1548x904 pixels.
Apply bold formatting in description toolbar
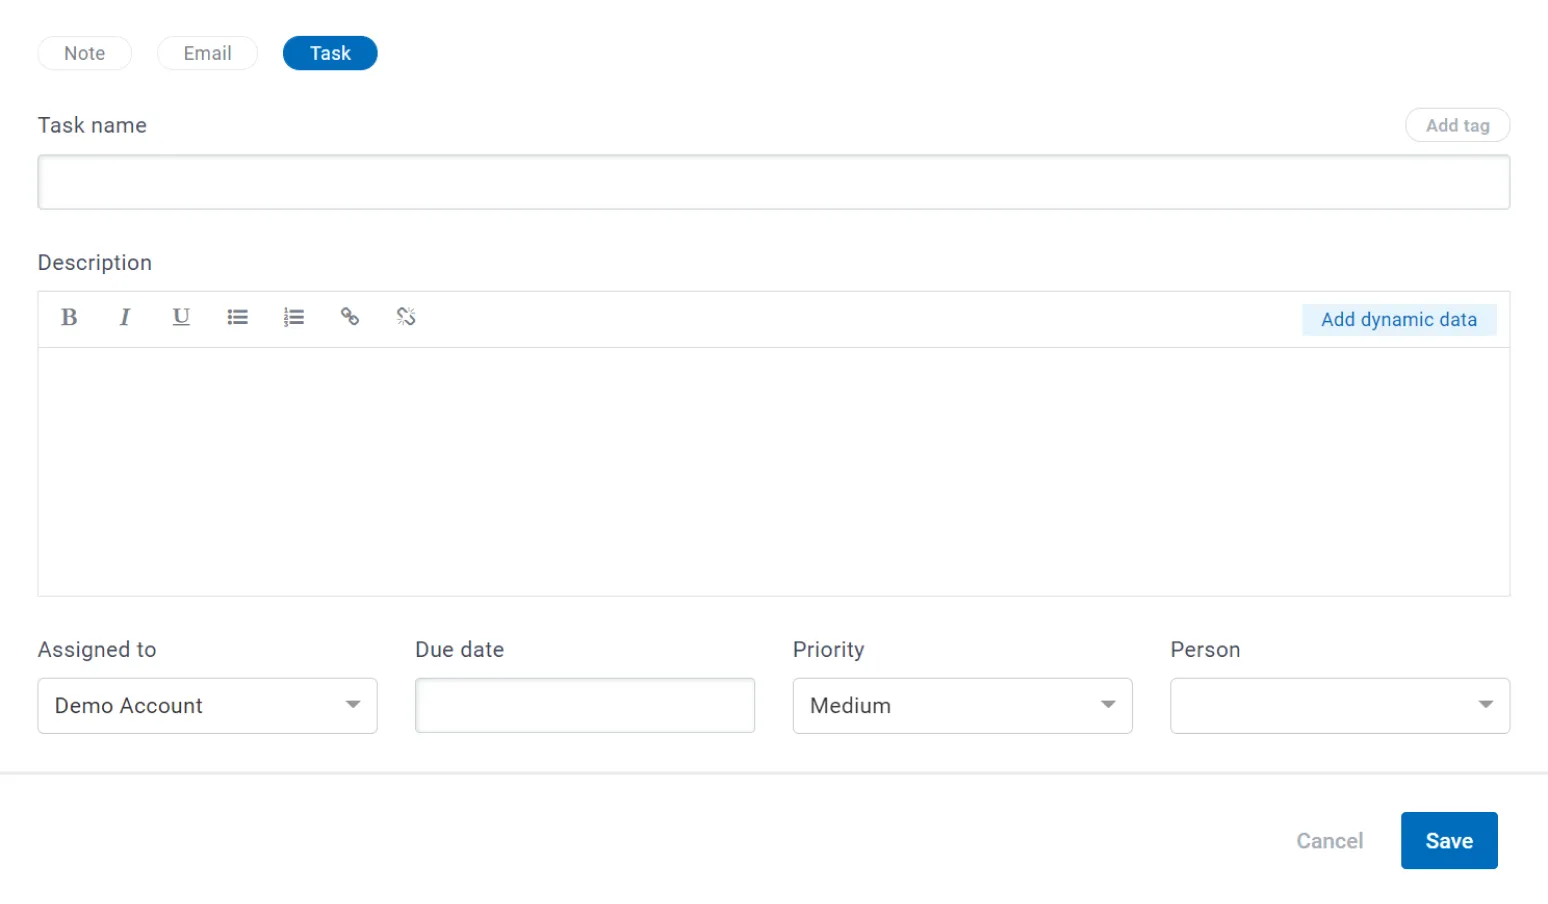click(69, 317)
